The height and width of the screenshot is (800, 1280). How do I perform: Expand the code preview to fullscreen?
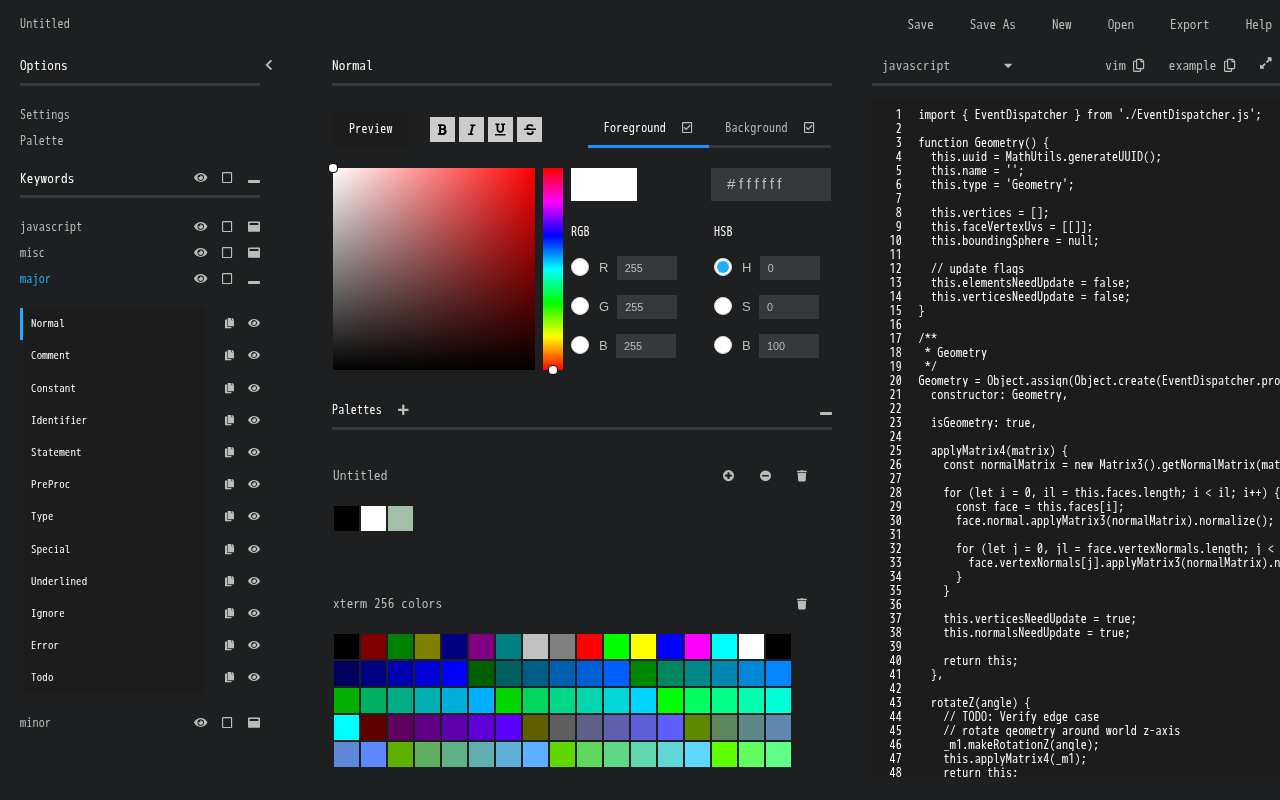[1265, 63]
